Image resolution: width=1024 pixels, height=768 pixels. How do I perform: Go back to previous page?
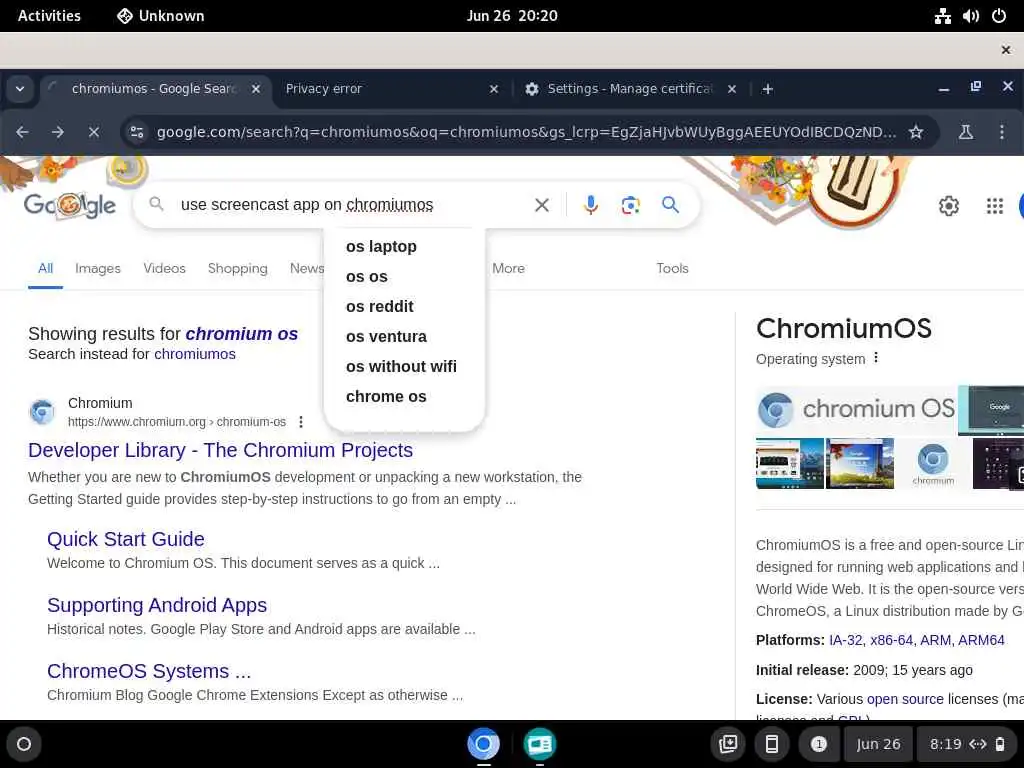click(22, 132)
